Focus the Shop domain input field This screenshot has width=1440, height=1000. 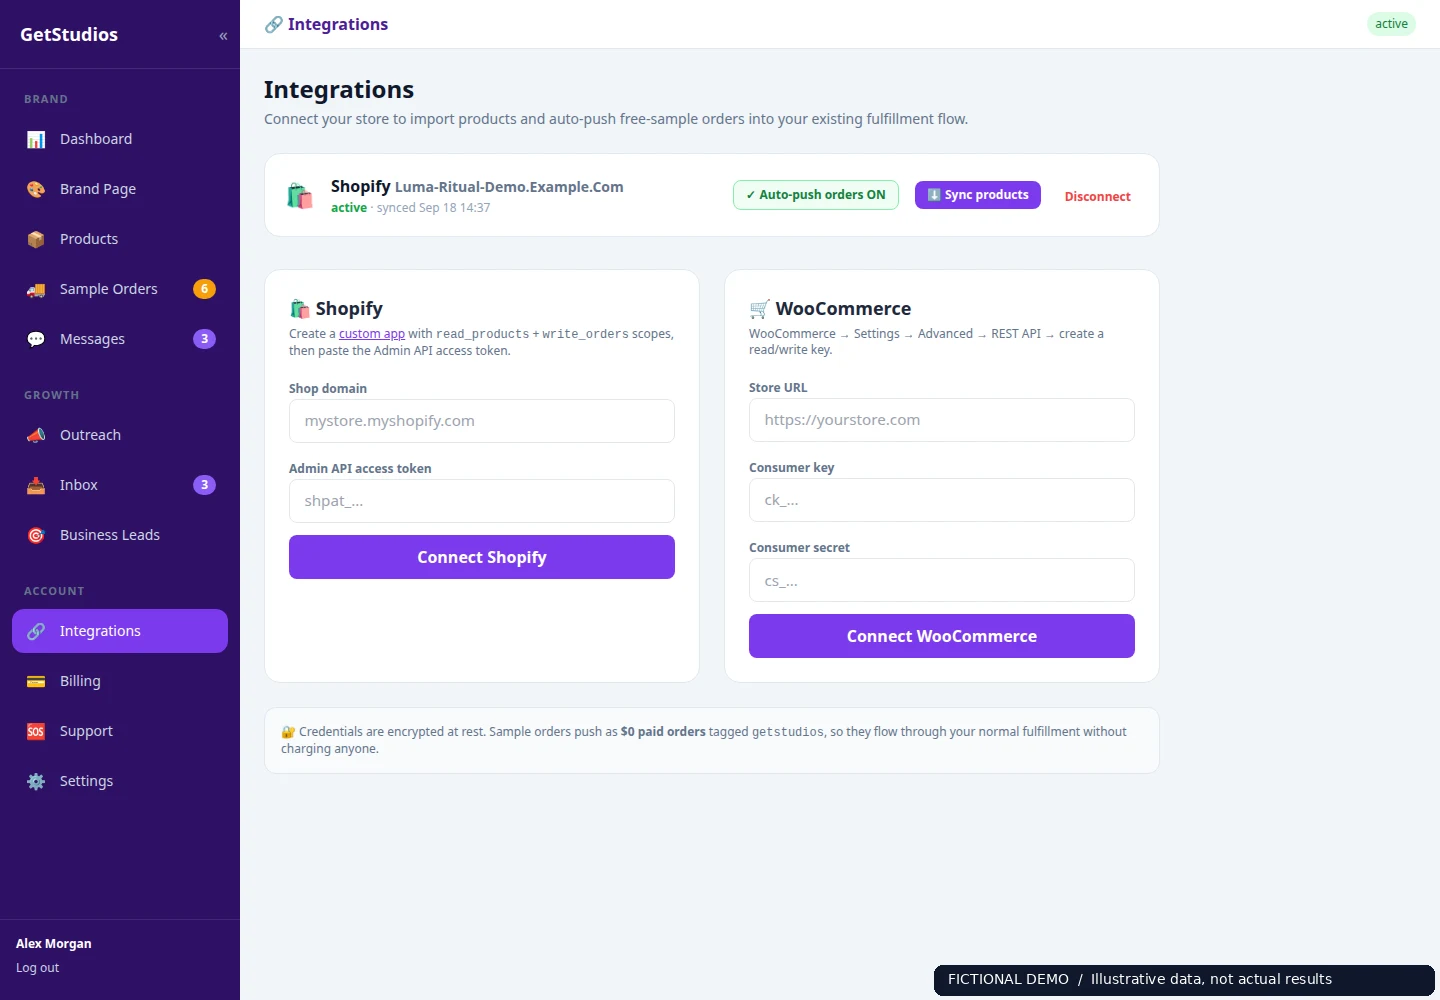tap(482, 421)
